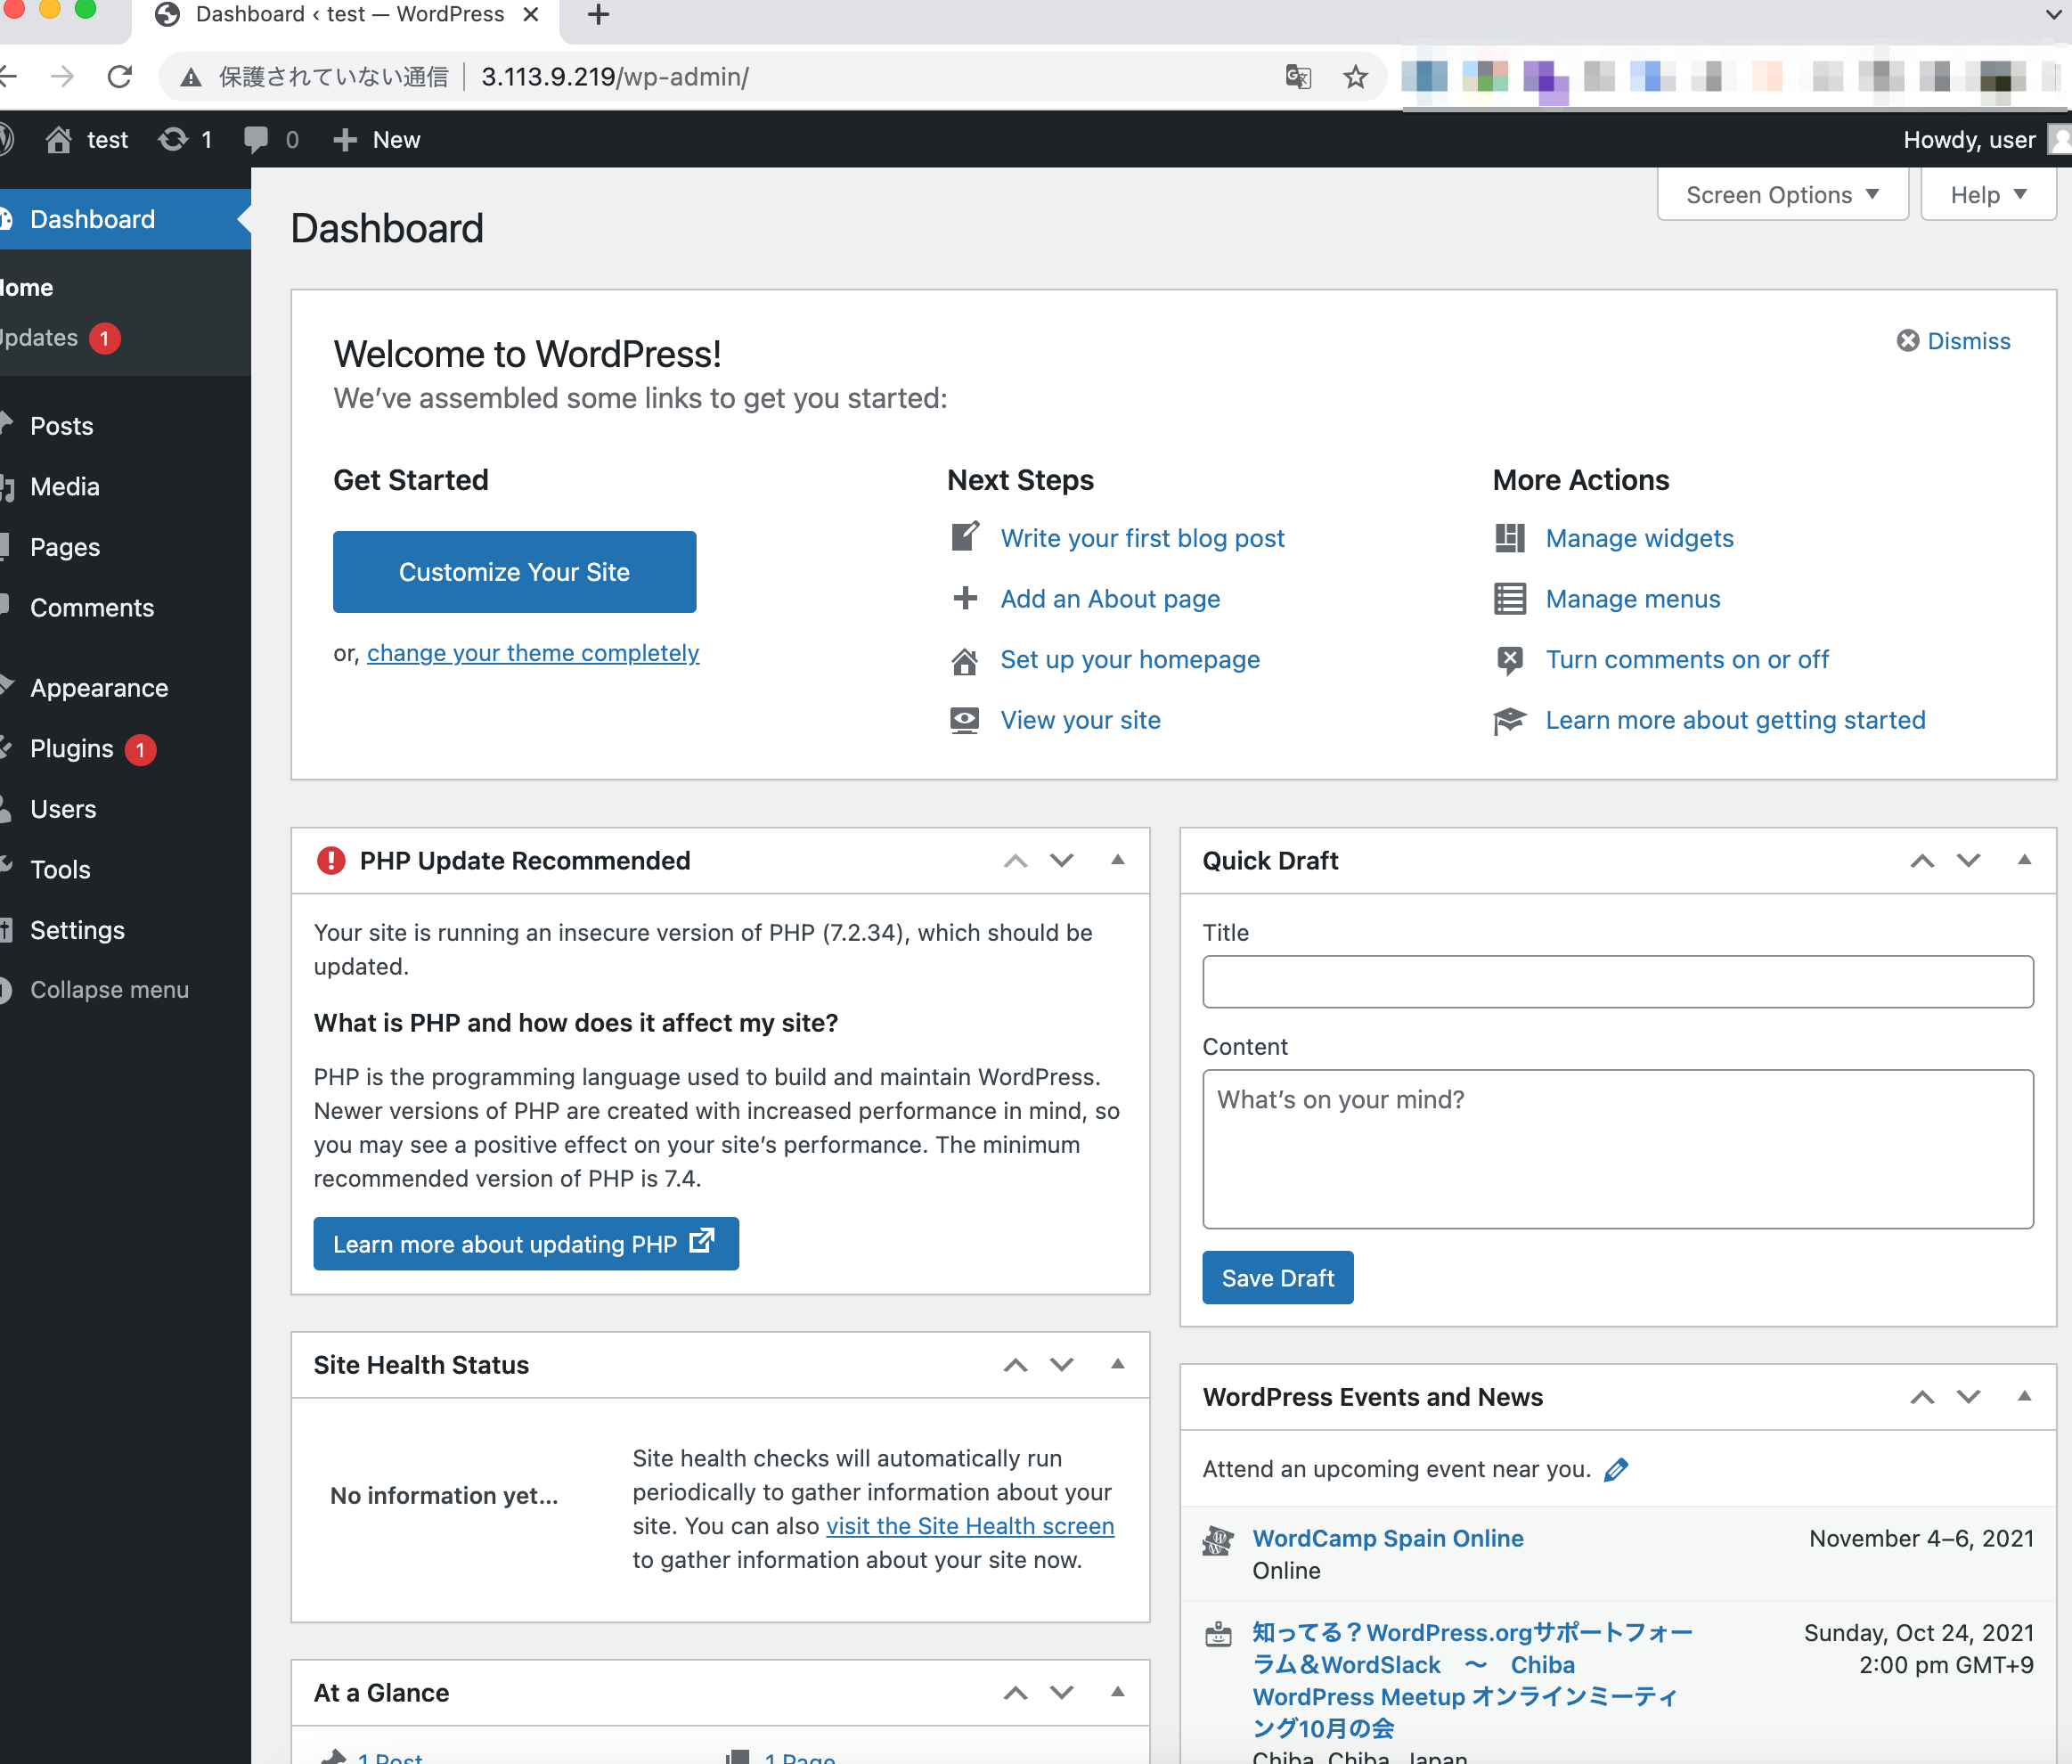Screen dimensions: 2072x1764
Task: Open the Screen Options dropdown
Action: [x=1781, y=194]
